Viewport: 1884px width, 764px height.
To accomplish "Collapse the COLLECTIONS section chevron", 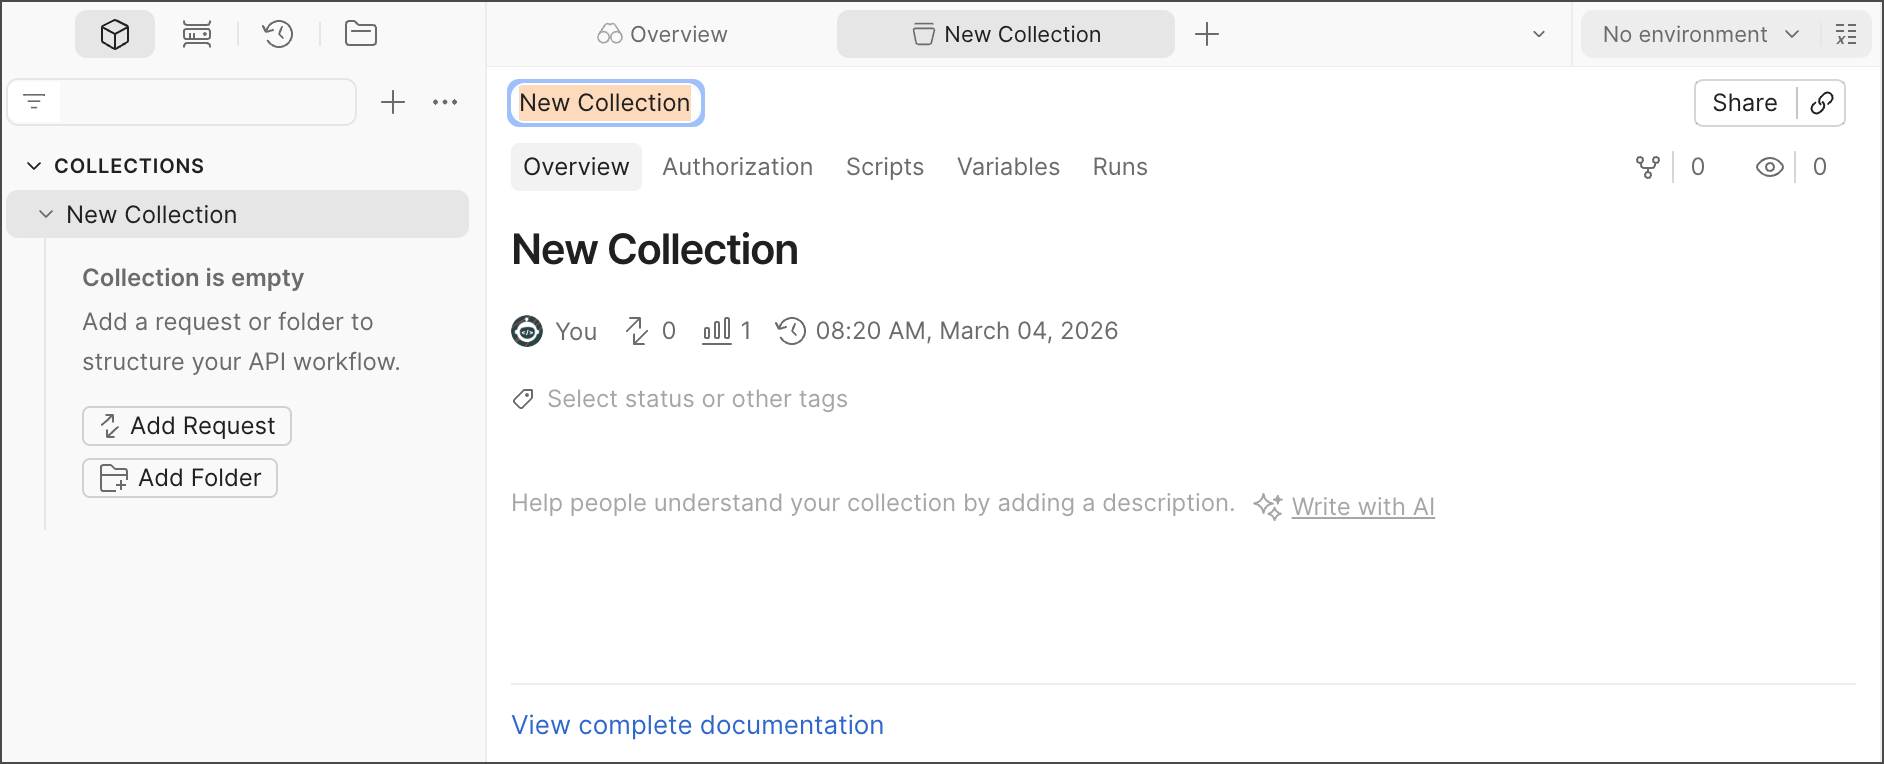I will pyautogui.click(x=34, y=166).
